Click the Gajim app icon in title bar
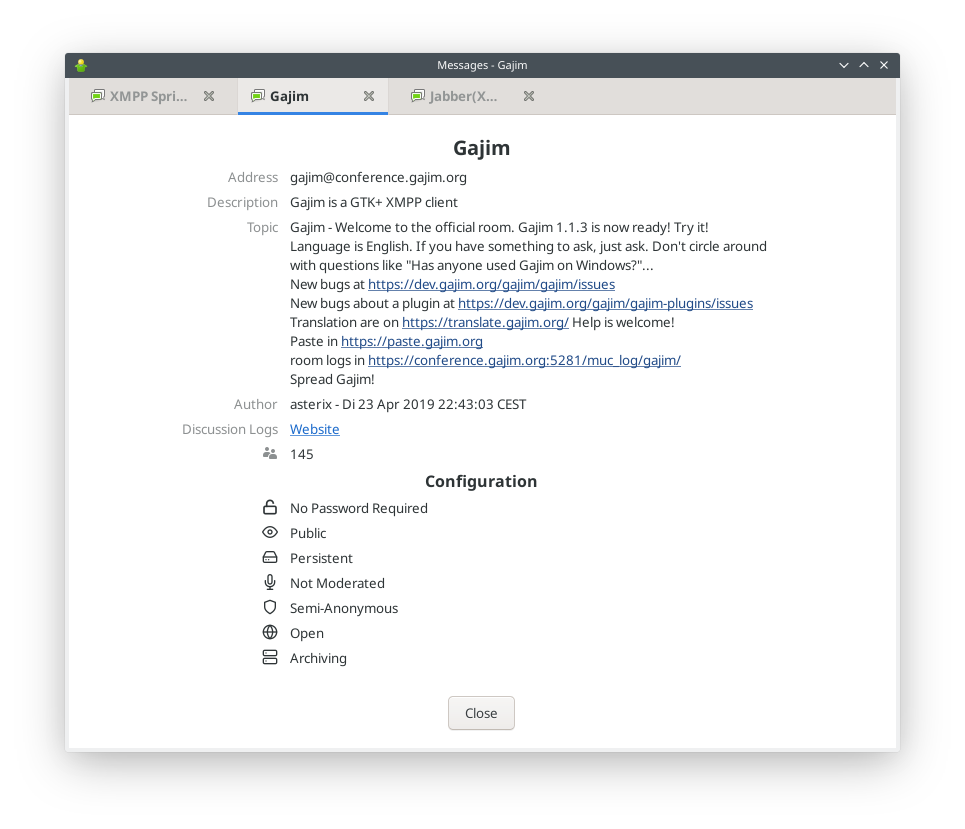Image resolution: width=965 pixels, height=829 pixels. click(x=81, y=65)
